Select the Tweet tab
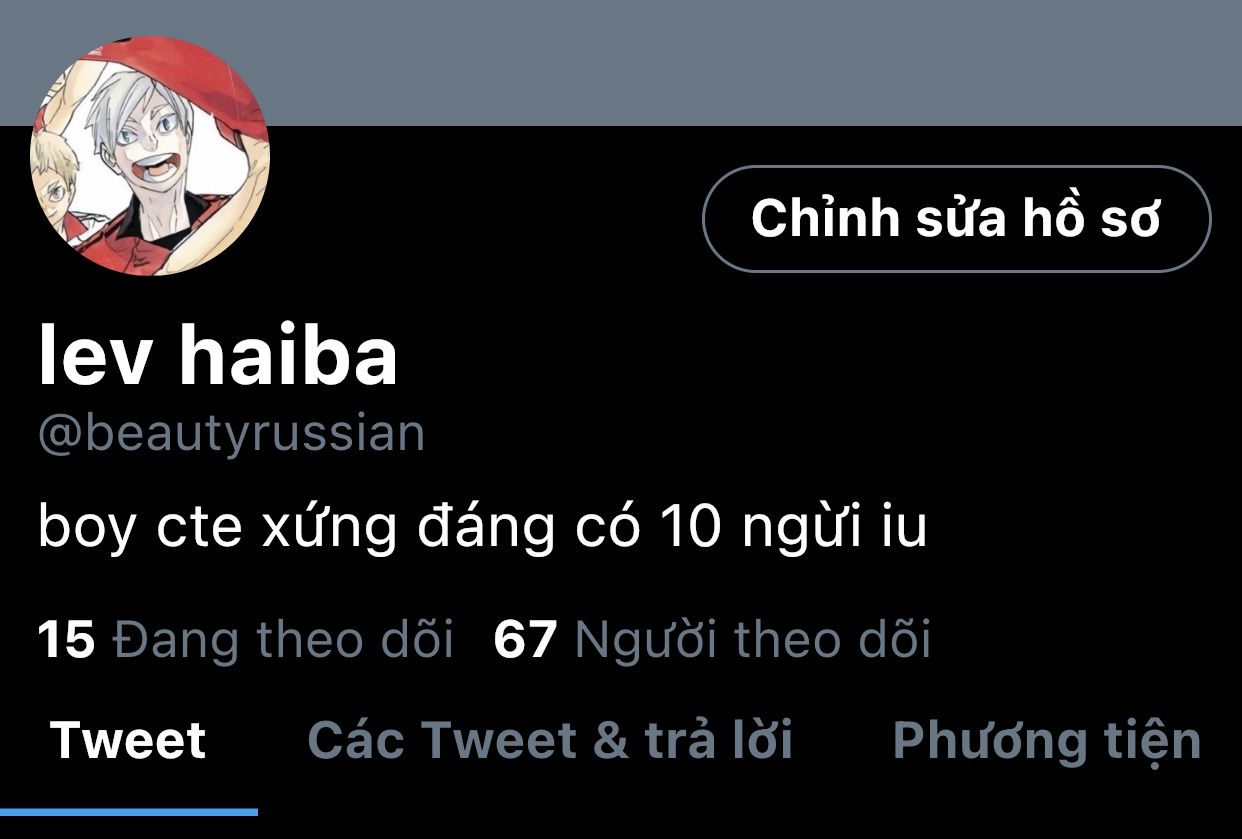Image resolution: width=1242 pixels, height=839 pixels. (x=128, y=741)
